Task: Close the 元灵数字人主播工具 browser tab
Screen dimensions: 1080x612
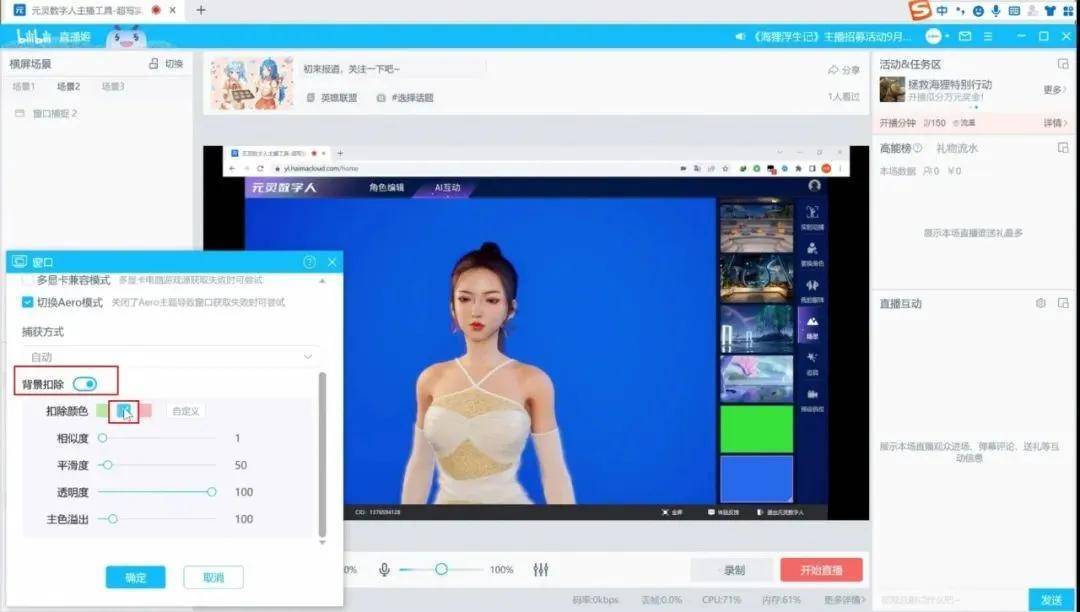Action: pyautogui.click(x=172, y=10)
